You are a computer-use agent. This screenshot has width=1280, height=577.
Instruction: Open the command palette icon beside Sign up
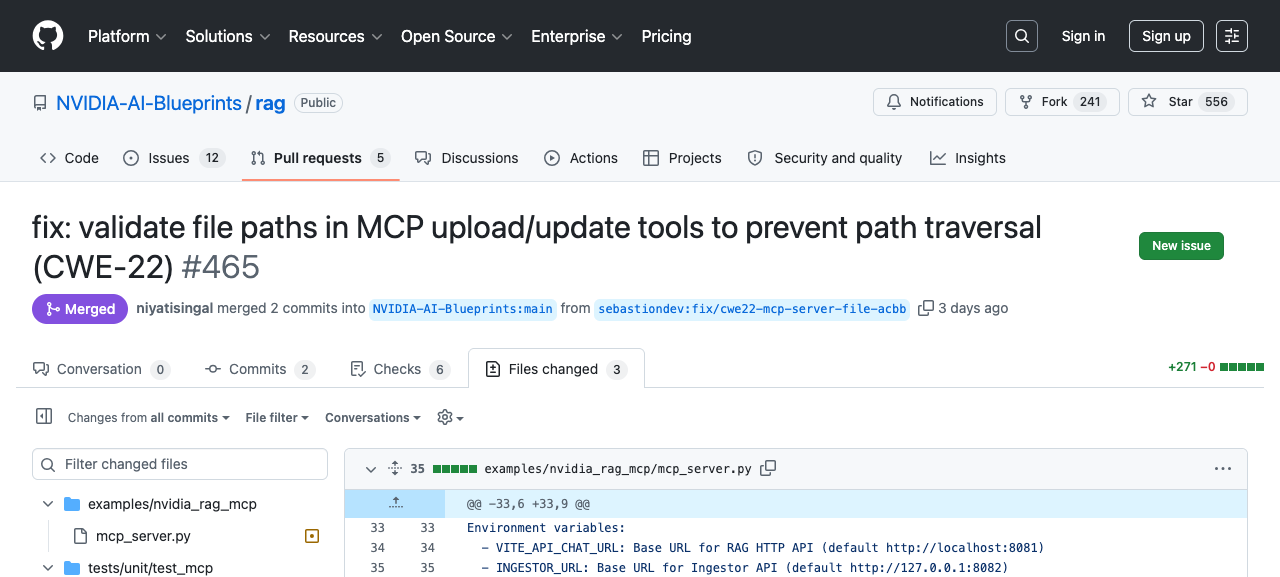(1231, 35)
